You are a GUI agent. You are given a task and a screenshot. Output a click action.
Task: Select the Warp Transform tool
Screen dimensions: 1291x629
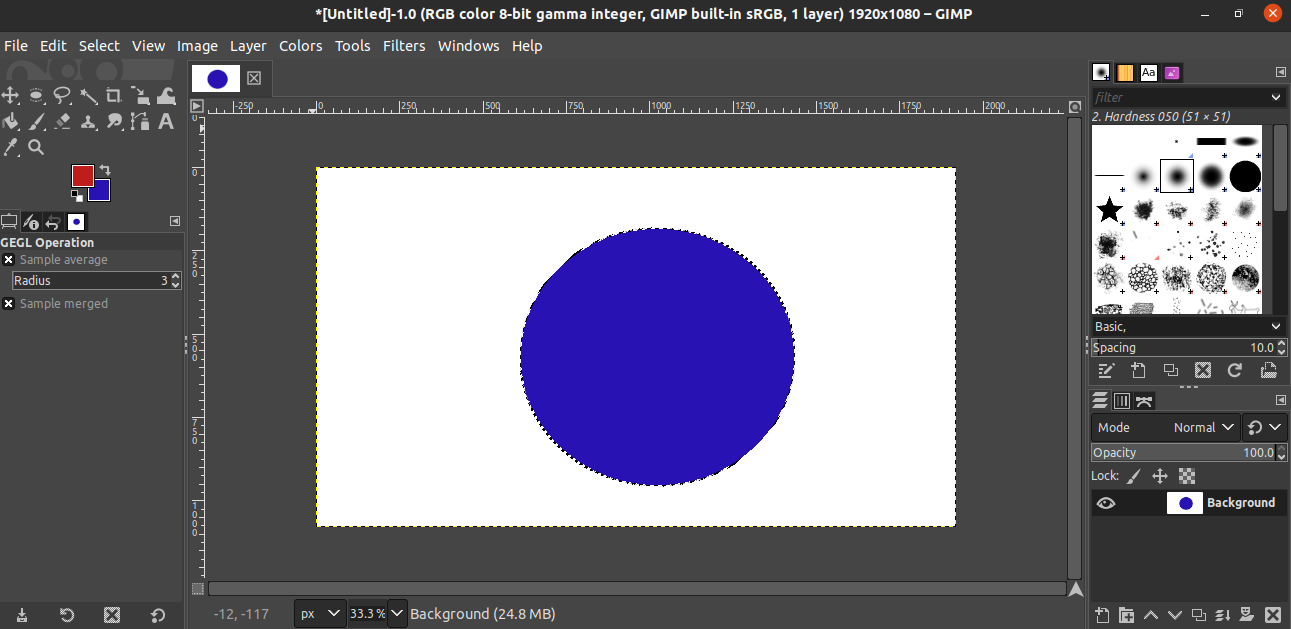point(166,96)
